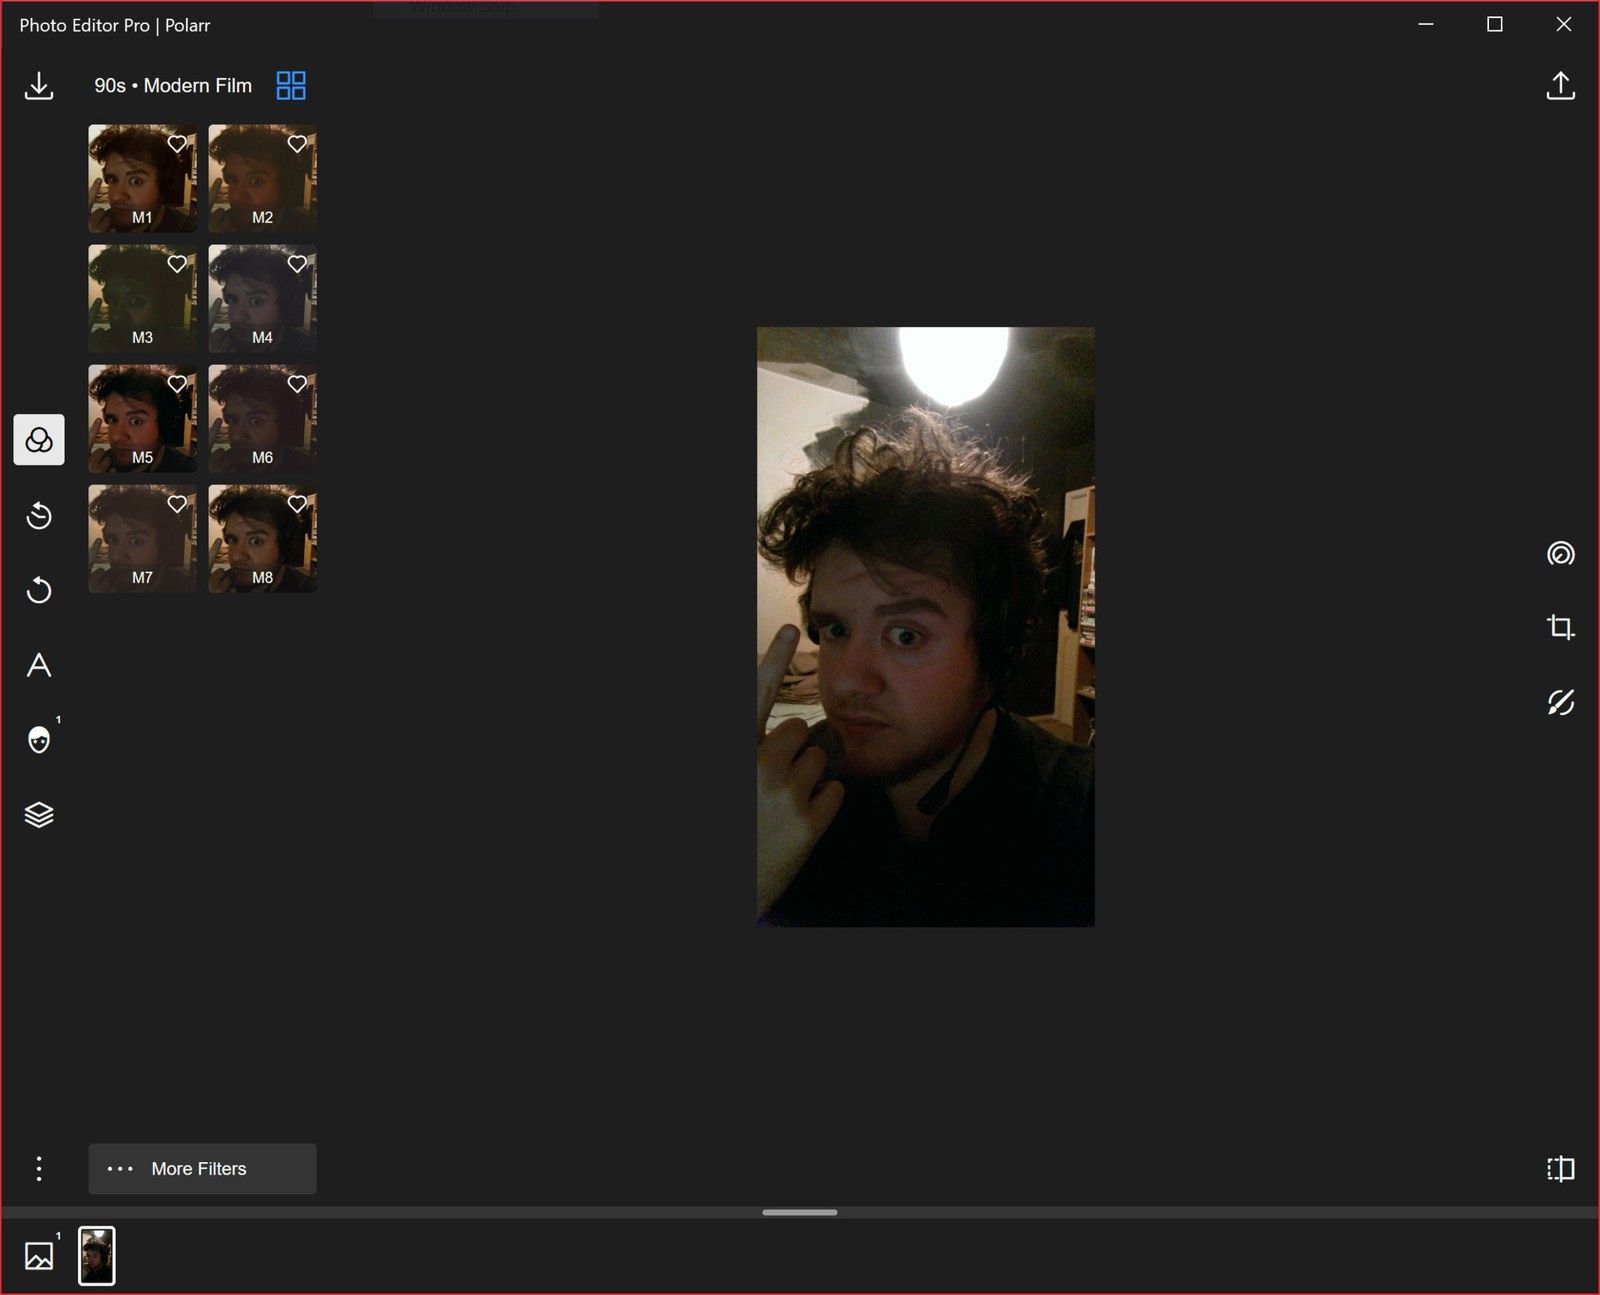Click the history reset icon
The image size is (1600, 1295).
39,516
